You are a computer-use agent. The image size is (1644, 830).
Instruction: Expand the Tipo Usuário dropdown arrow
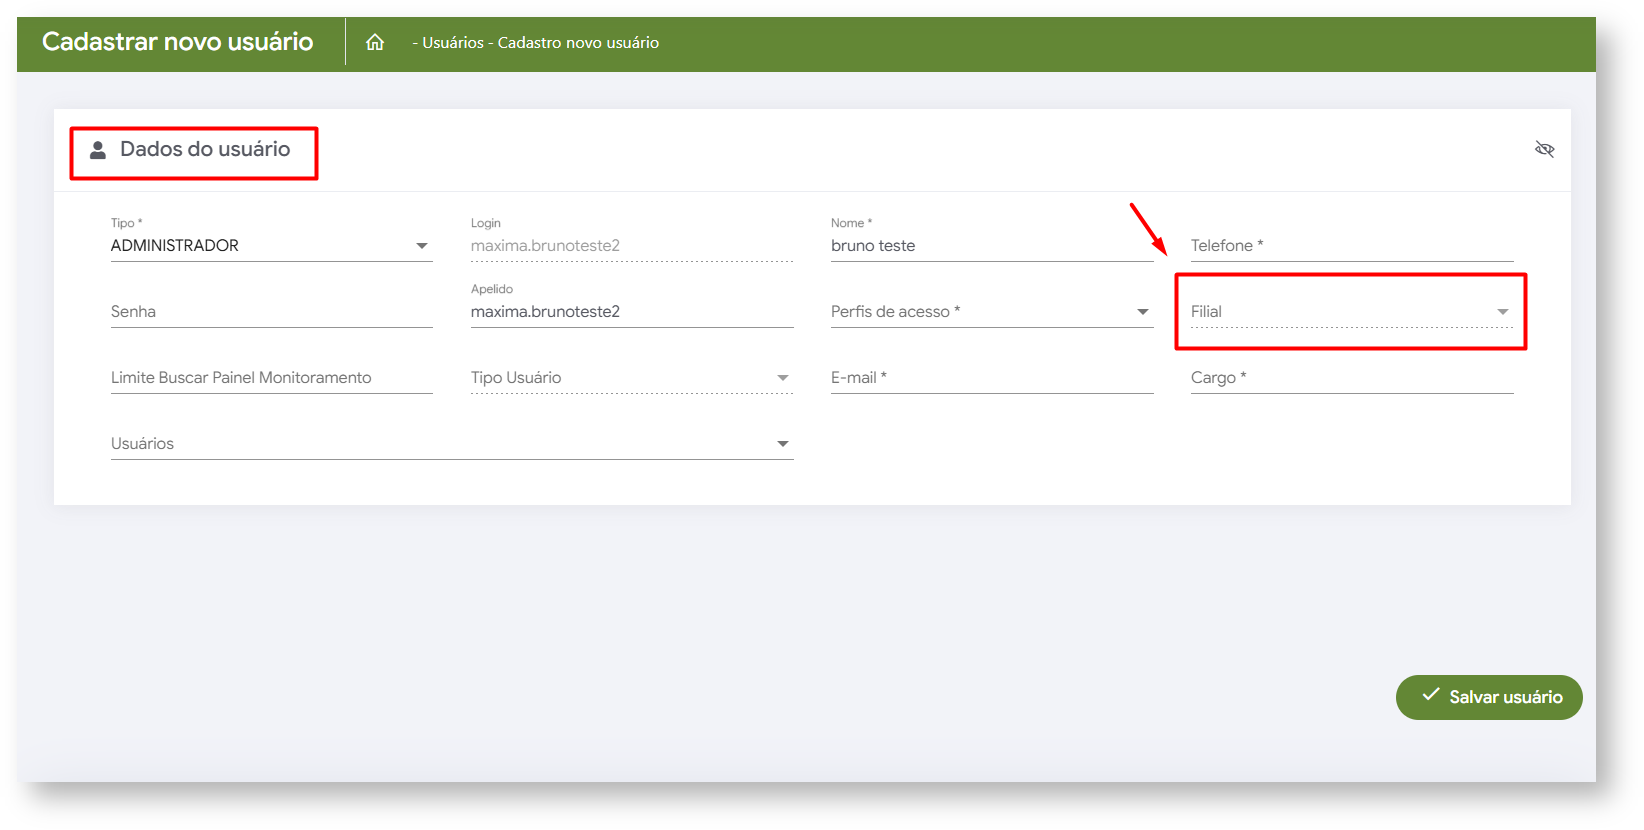click(782, 378)
